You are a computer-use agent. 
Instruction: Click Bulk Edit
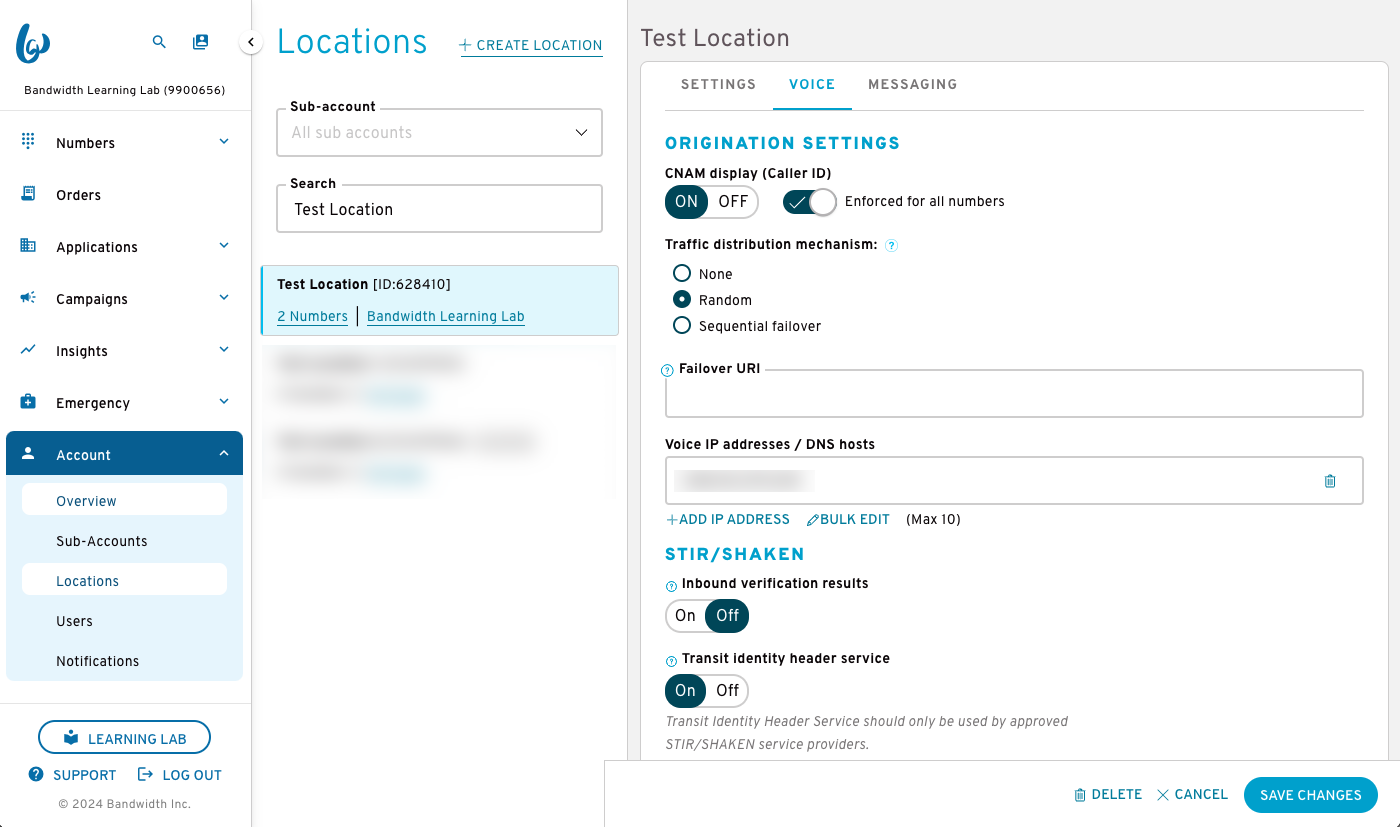tap(848, 519)
